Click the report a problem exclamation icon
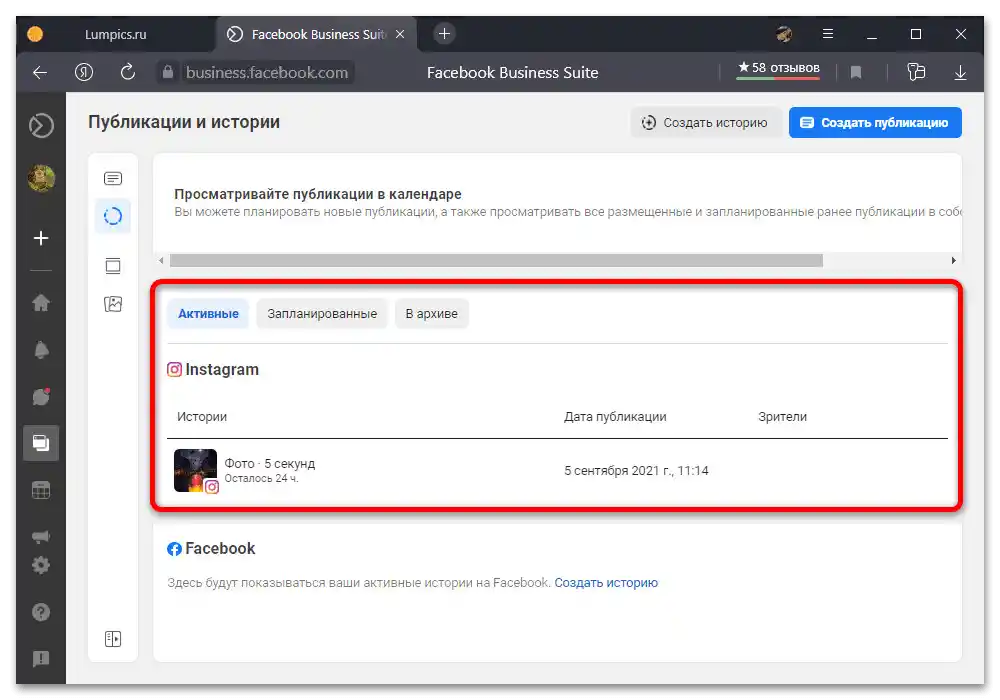The image size is (1000, 700). pyautogui.click(x=41, y=659)
